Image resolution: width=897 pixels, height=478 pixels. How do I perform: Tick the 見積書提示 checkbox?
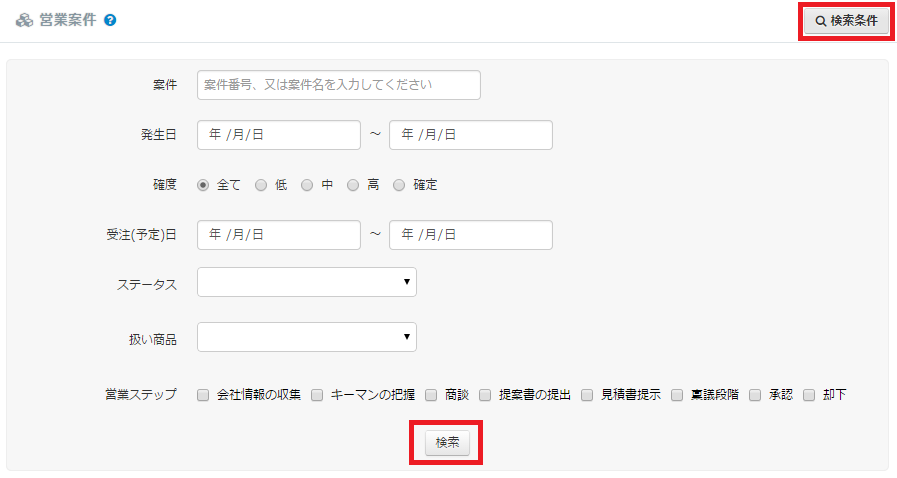587,395
